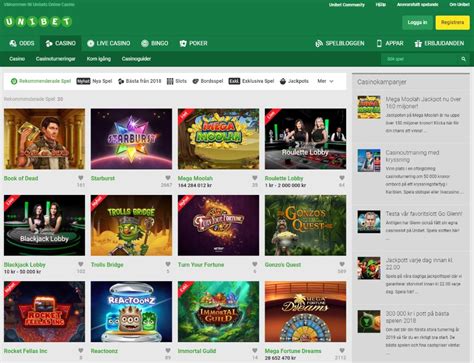Favorite Gonzo's Quest with heart

342,264
